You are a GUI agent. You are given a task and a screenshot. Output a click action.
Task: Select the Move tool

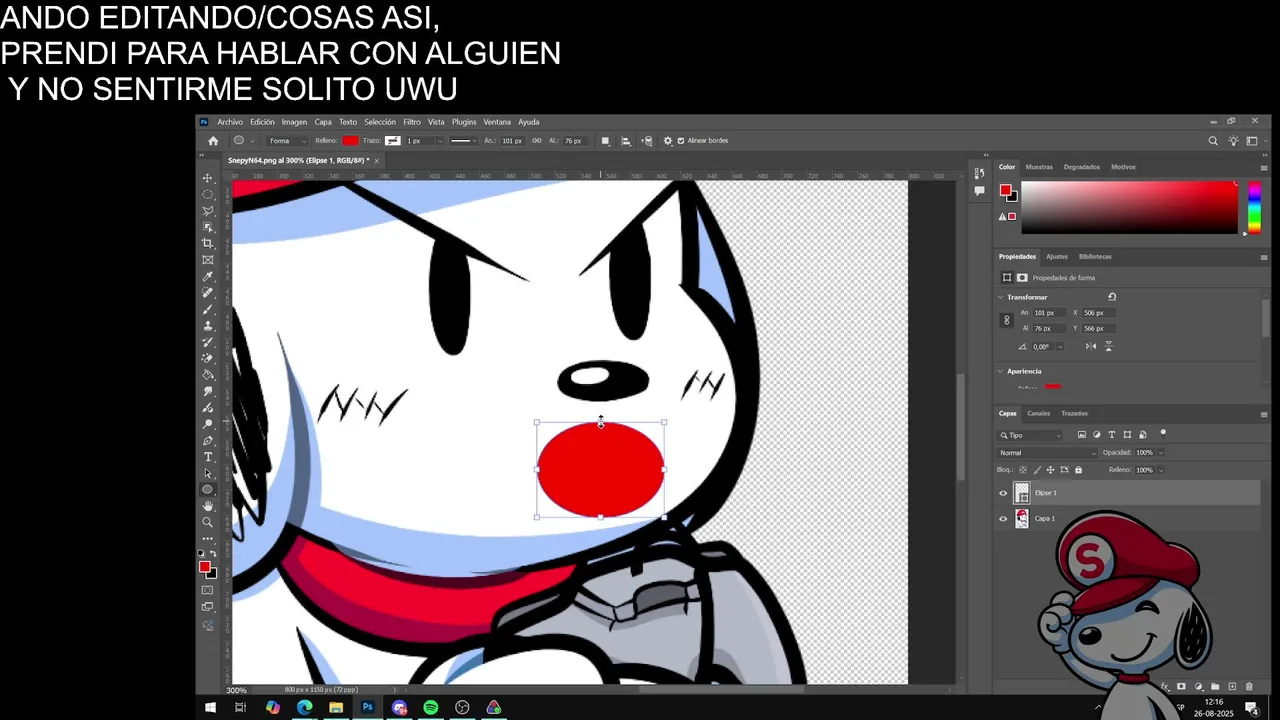click(x=208, y=178)
